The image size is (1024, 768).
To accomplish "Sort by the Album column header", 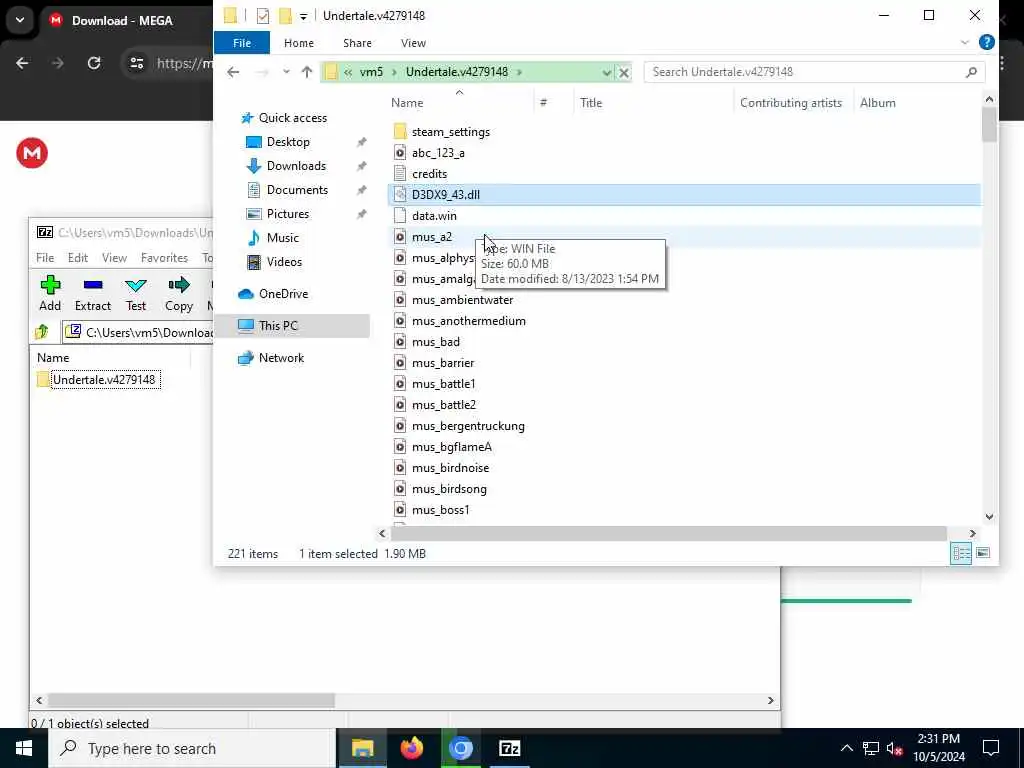I will pos(877,103).
